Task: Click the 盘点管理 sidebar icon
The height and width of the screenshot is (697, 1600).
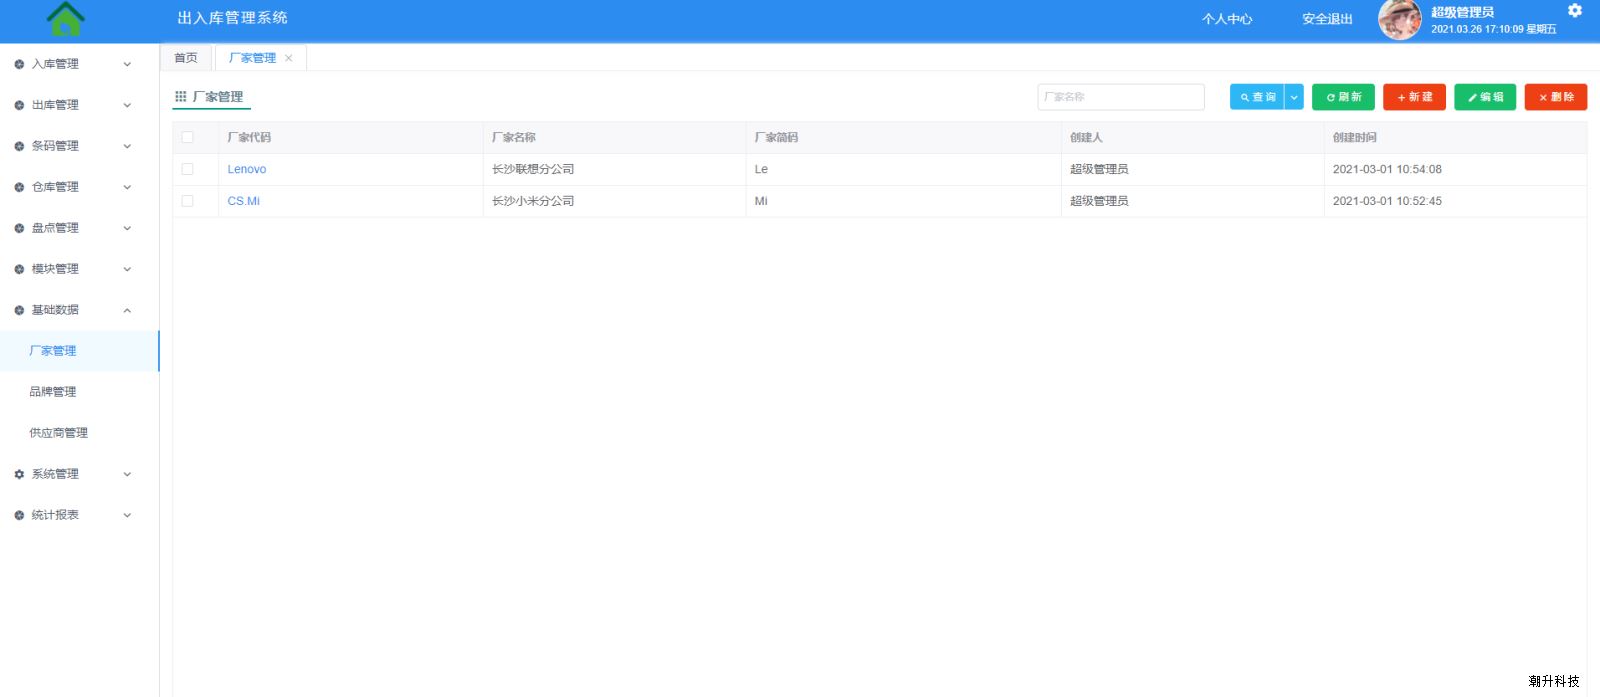Action: tap(19, 228)
